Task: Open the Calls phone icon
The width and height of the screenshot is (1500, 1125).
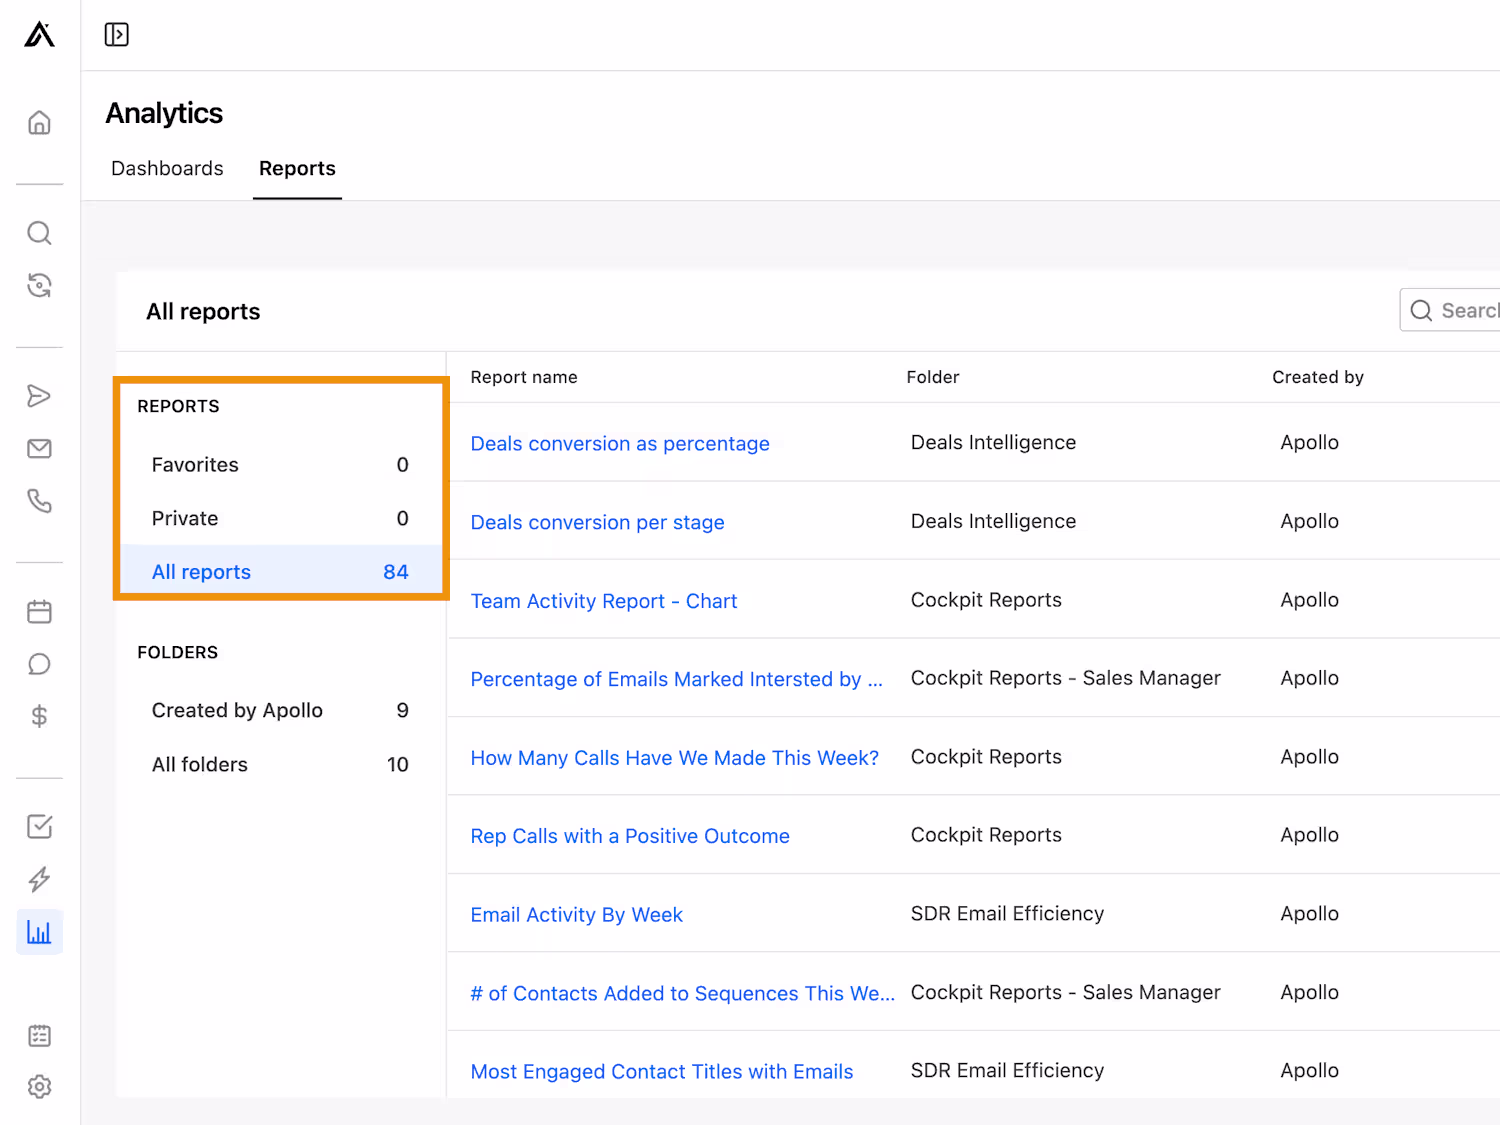Action: pyautogui.click(x=39, y=501)
